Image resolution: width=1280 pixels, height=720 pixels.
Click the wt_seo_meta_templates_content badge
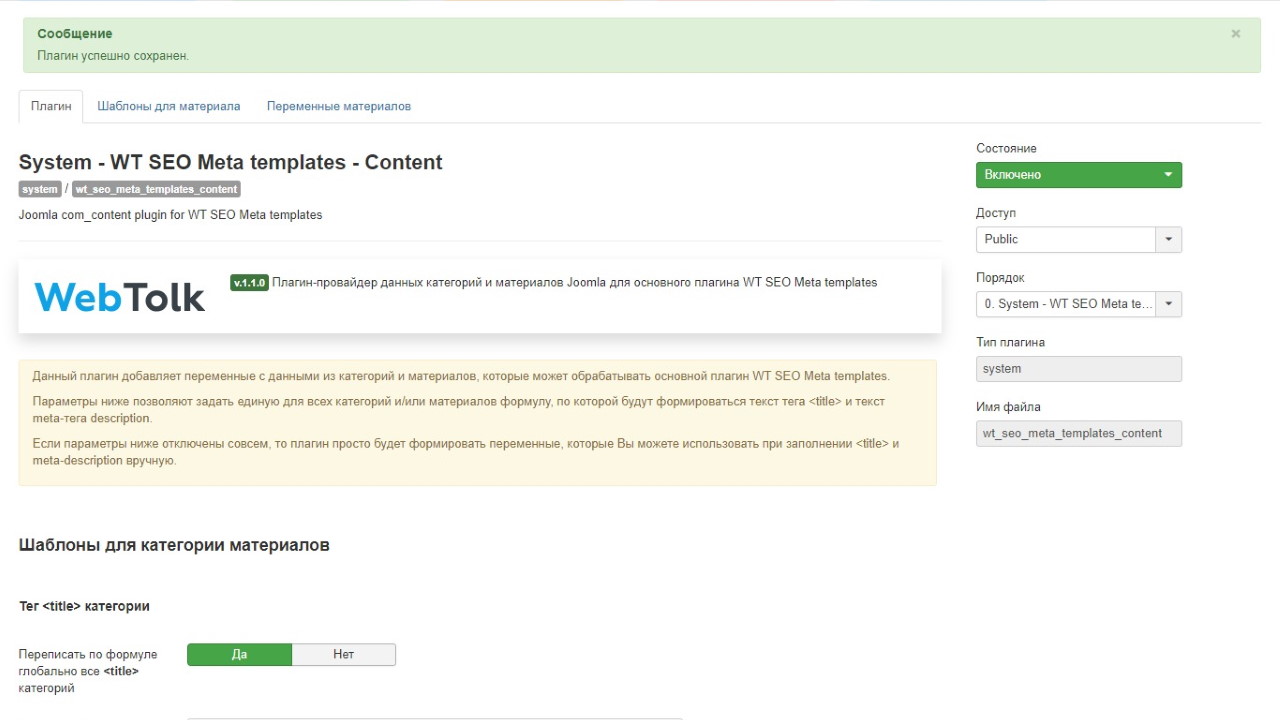click(156, 189)
